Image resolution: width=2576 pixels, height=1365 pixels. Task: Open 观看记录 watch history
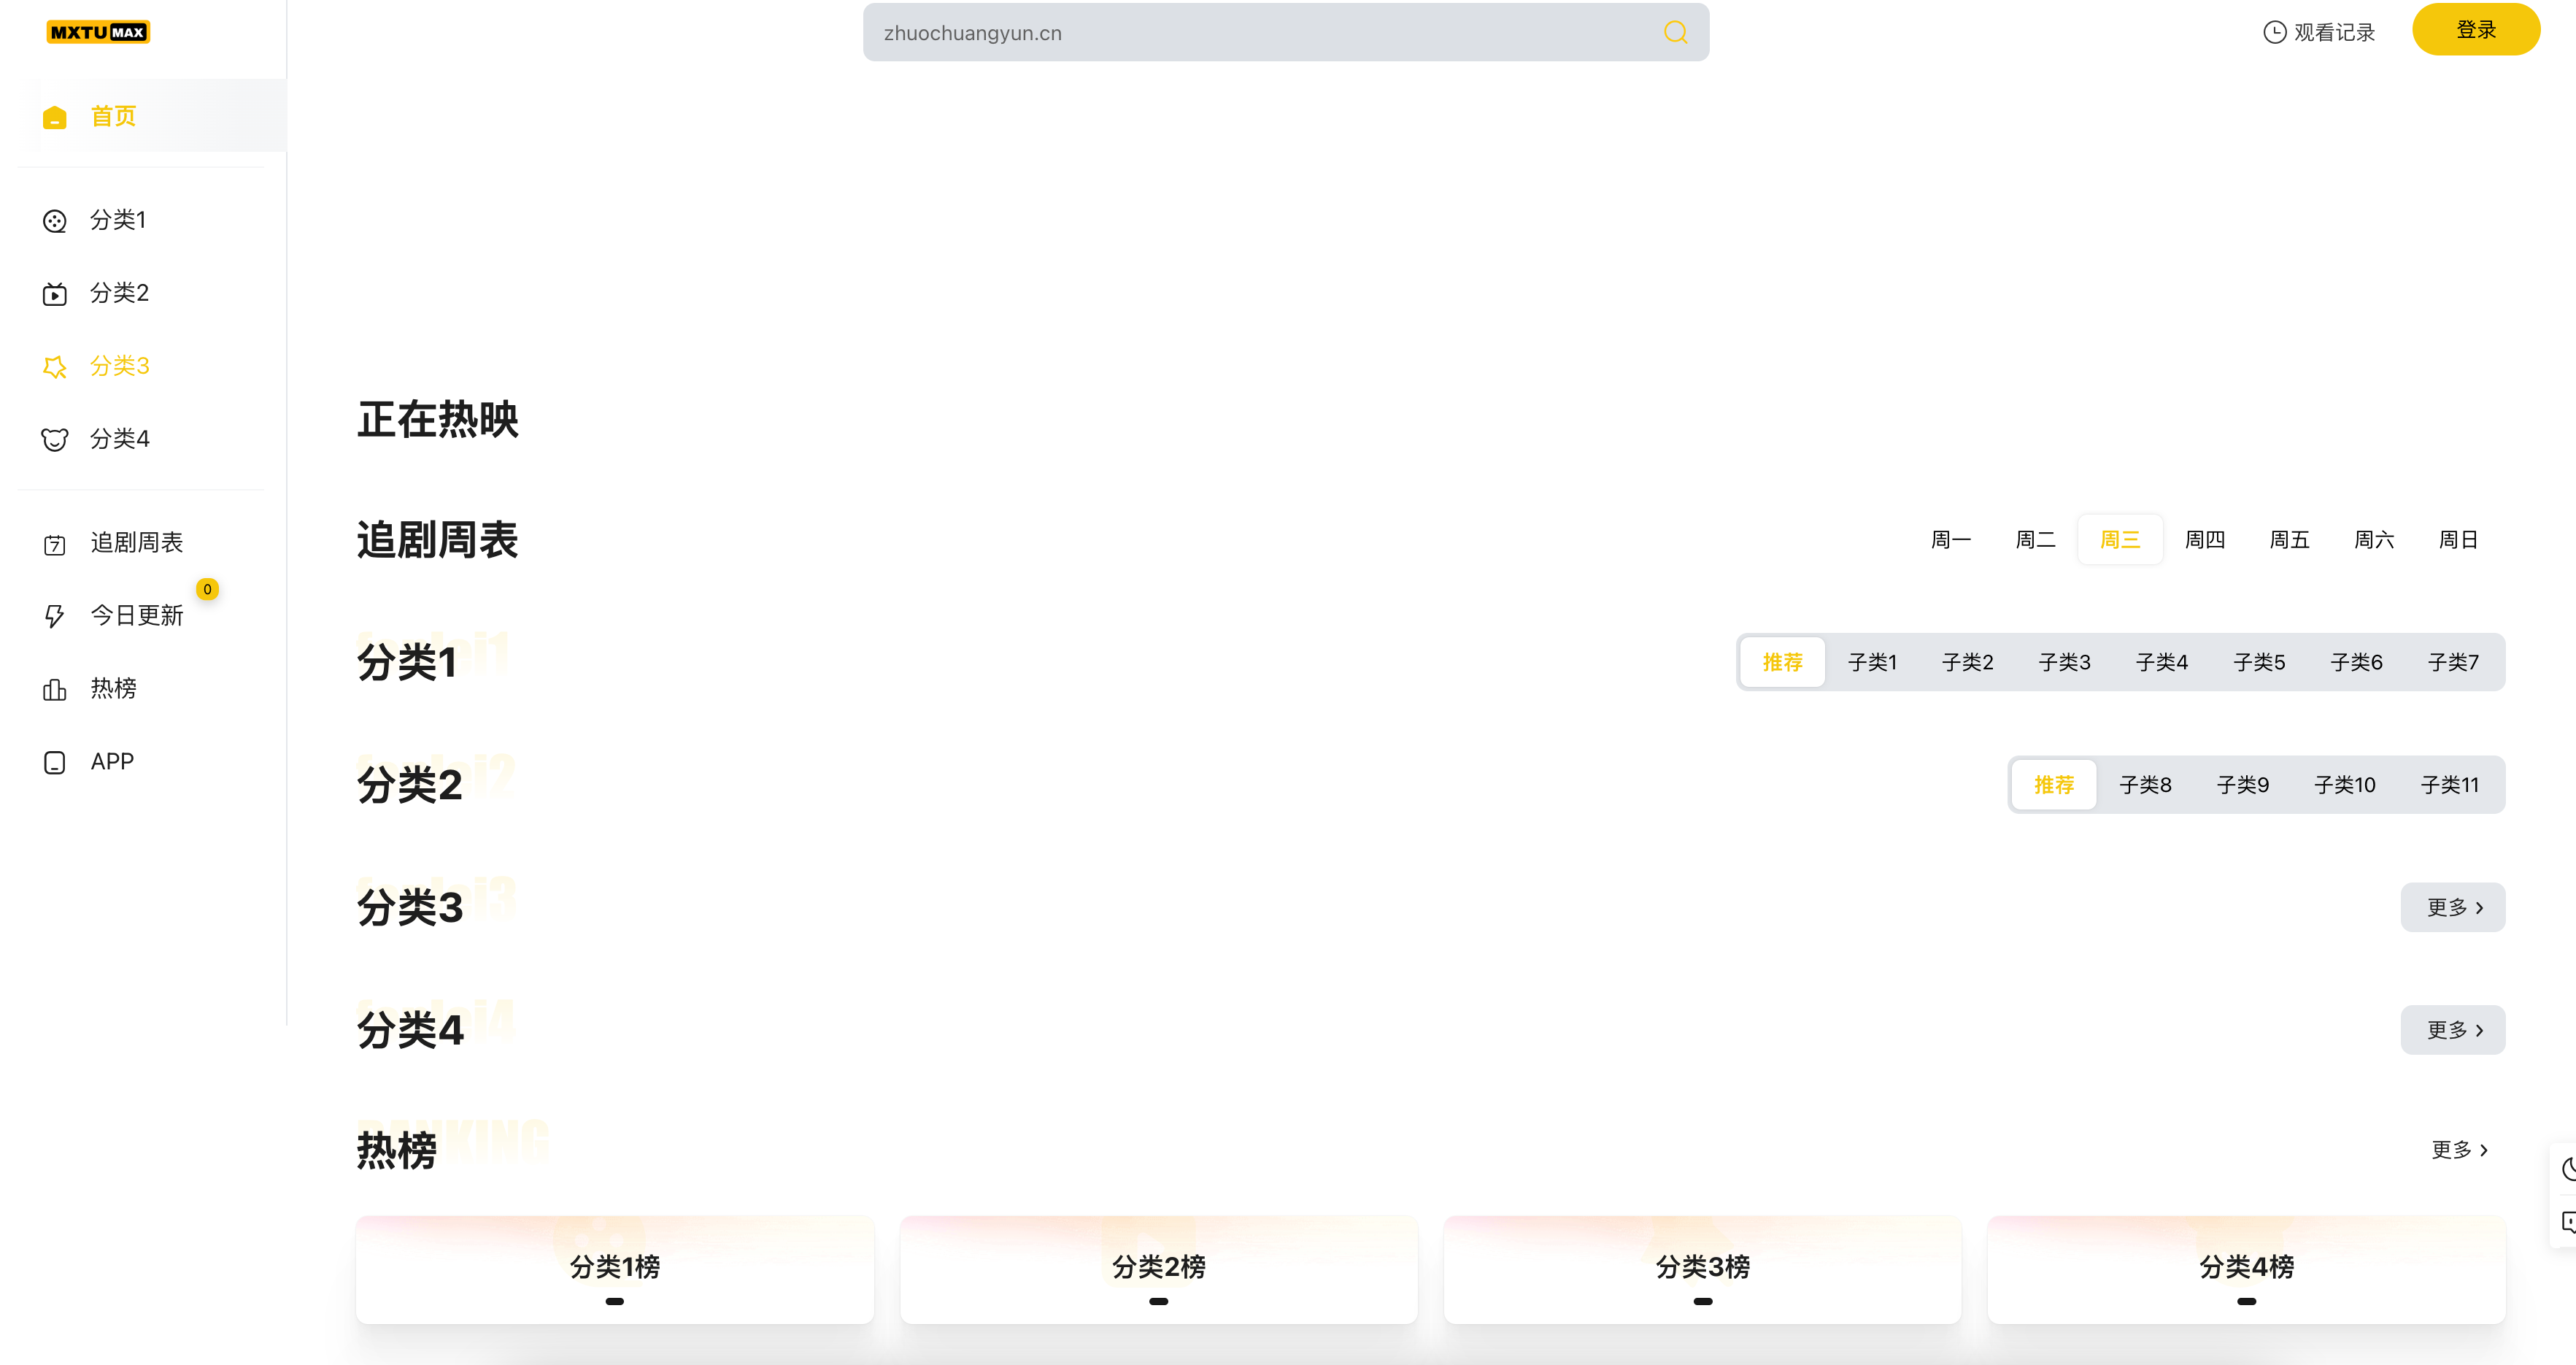coord(2318,32)
